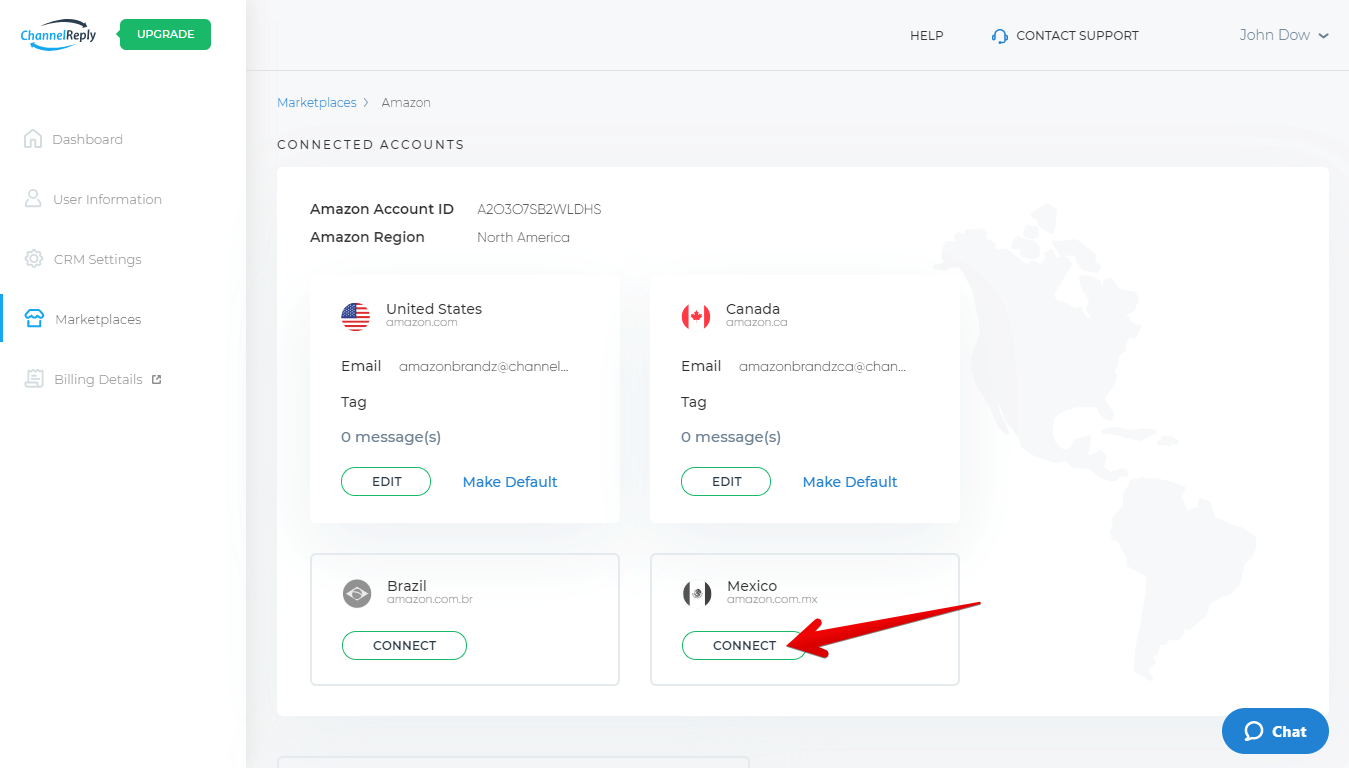Click the United States flag icon
The height and width of the screenshot is (768, 1349).
point(355,316)
